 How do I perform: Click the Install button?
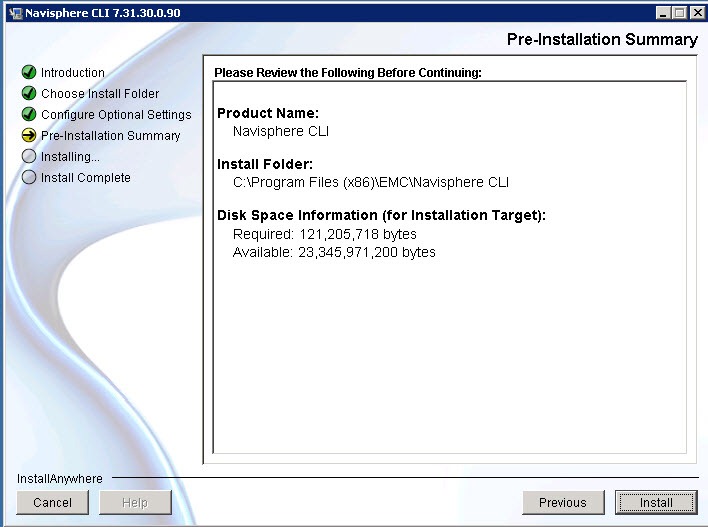[x=656, y=502]
